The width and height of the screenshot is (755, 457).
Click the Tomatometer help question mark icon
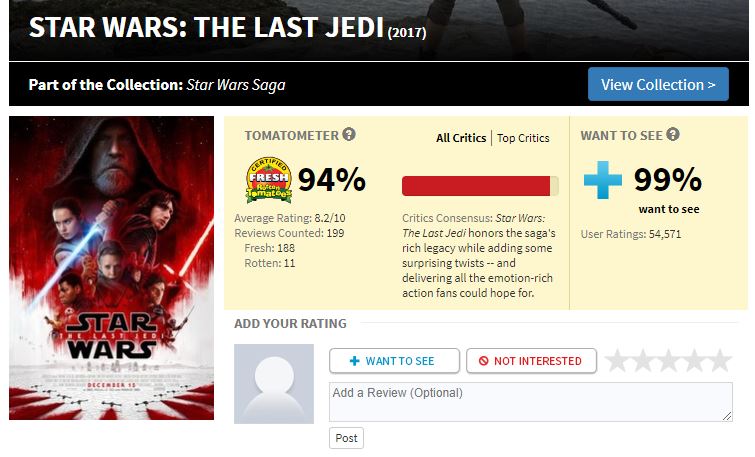click(349, 135)
